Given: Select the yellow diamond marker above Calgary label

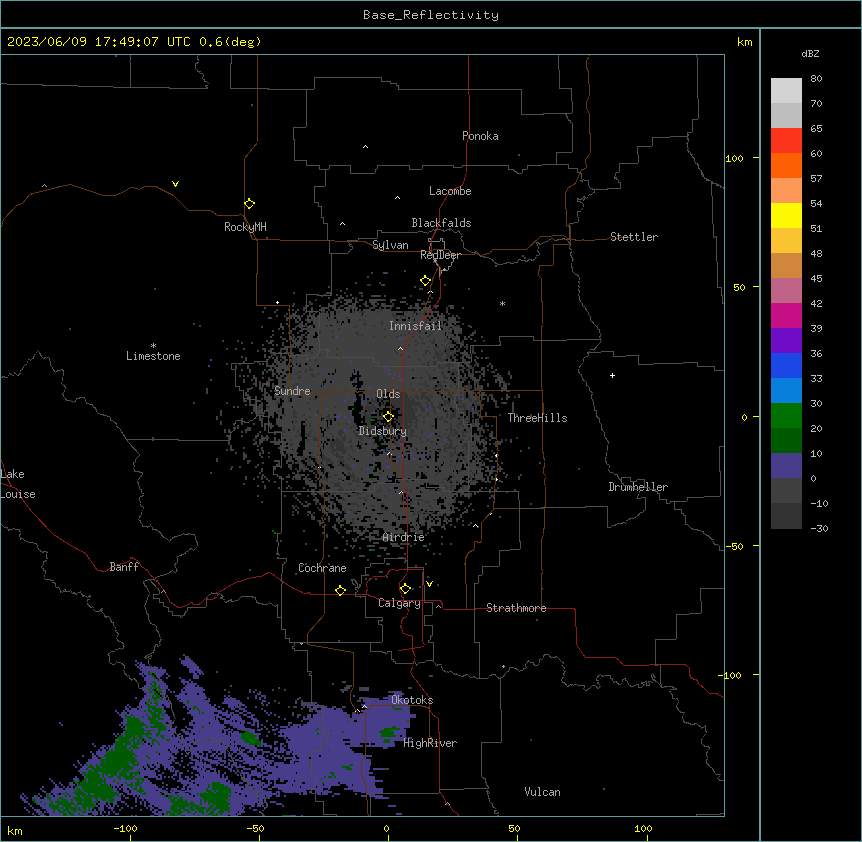Looking at the screenshot, I should tap(405, 589).
